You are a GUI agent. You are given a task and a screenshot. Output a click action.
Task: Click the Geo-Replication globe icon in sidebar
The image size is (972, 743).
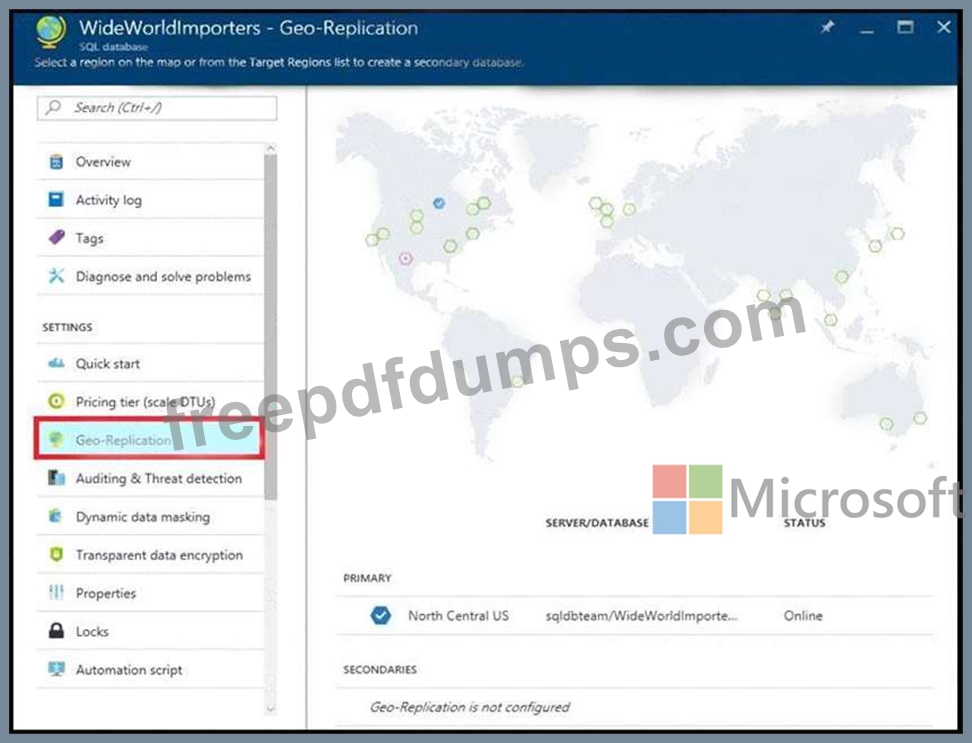(x=56, y=439)
